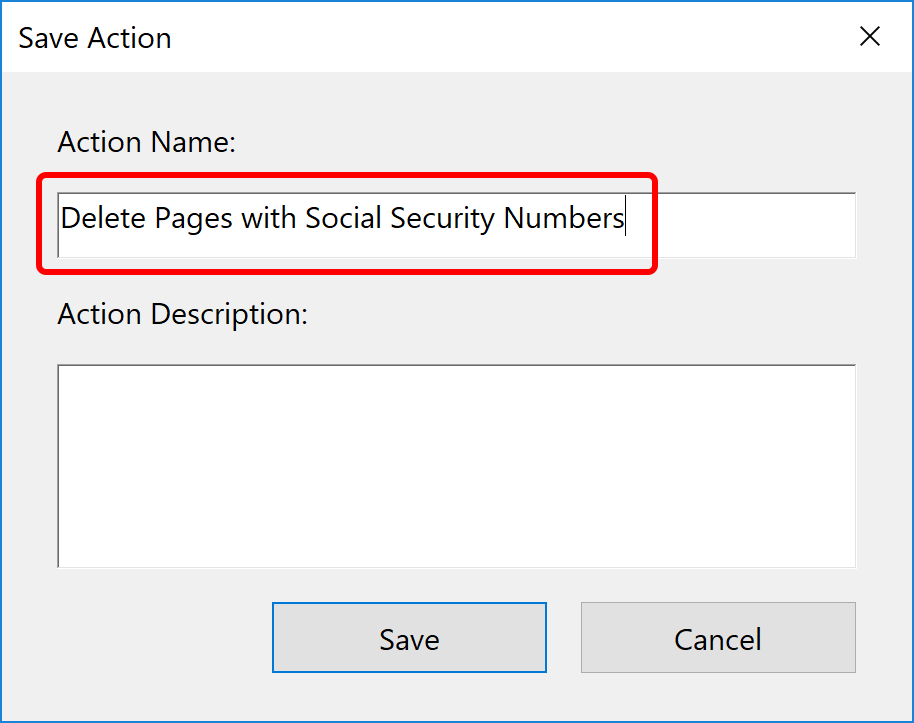Viewport: 914px width, 723px height.
Task: Close the Save Action dialog
Action: pyautogui.click(x=870, y=37)
